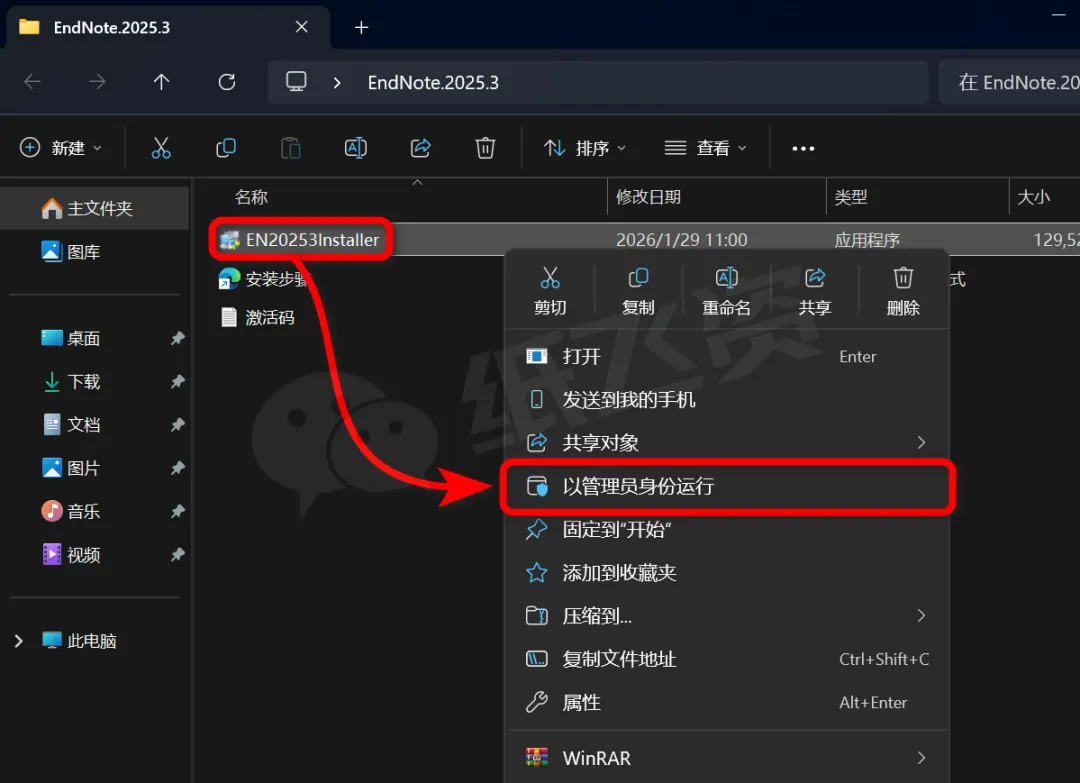The image size is (1080, 783).
Task: Select the 激活码 text file
Action: click(257, 317)
